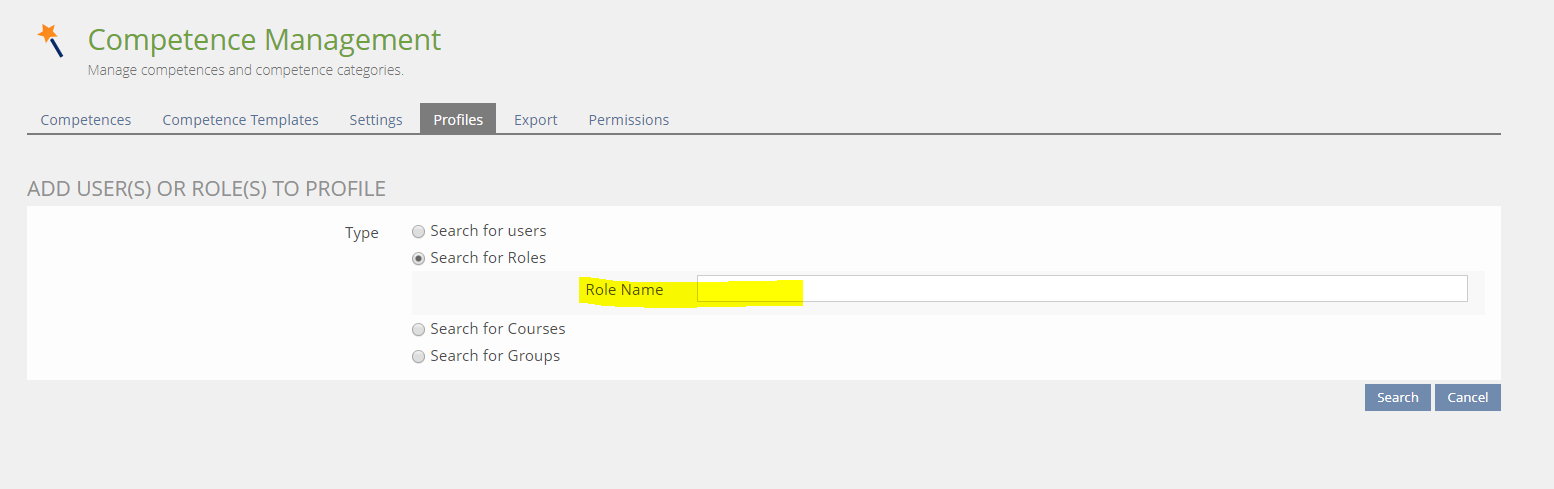Click the Cancel button
The height and width of the screenshot is (489, 1554).
[x=1467, y=397]
